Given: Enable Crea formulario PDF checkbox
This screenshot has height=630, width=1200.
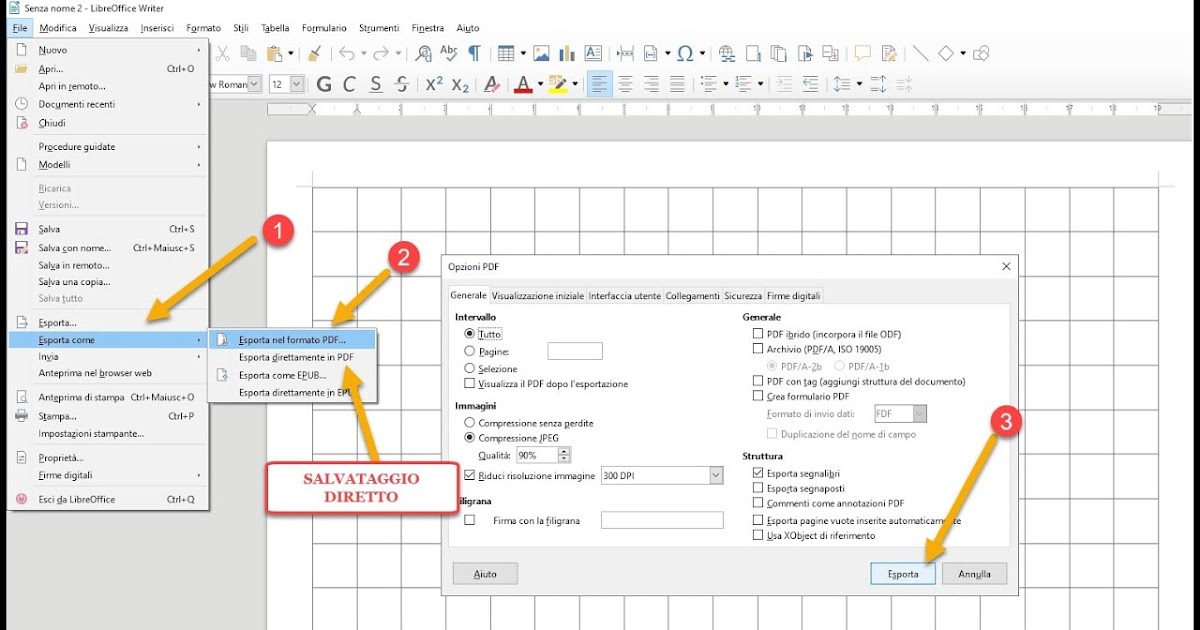Looking at the screenshot, I should [758, 396].
